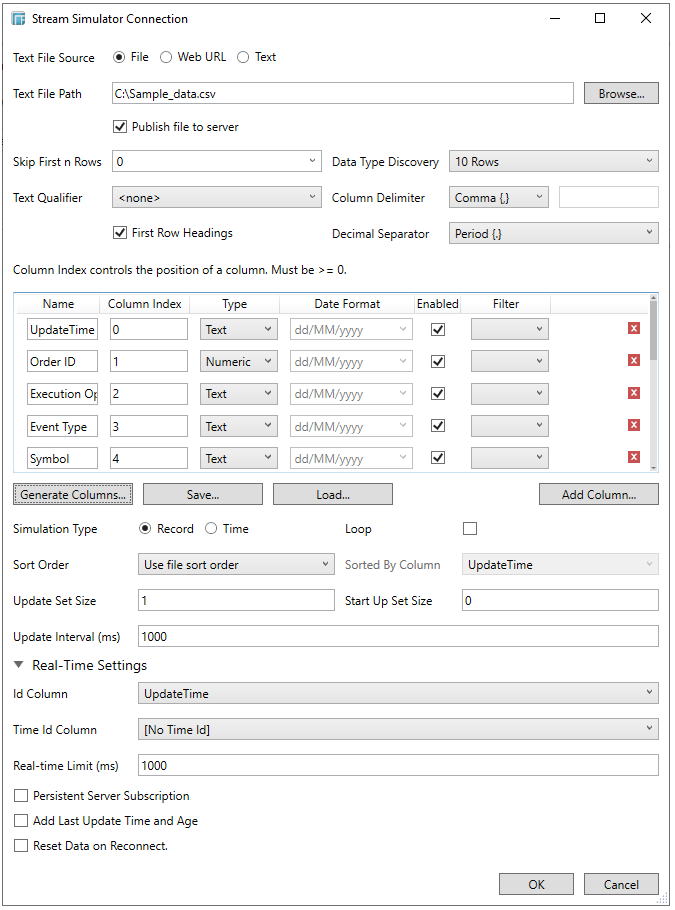Viewport: 675px width, 910px height.
Task: Open the Id Column dropdown
Action: coord(397,693)
